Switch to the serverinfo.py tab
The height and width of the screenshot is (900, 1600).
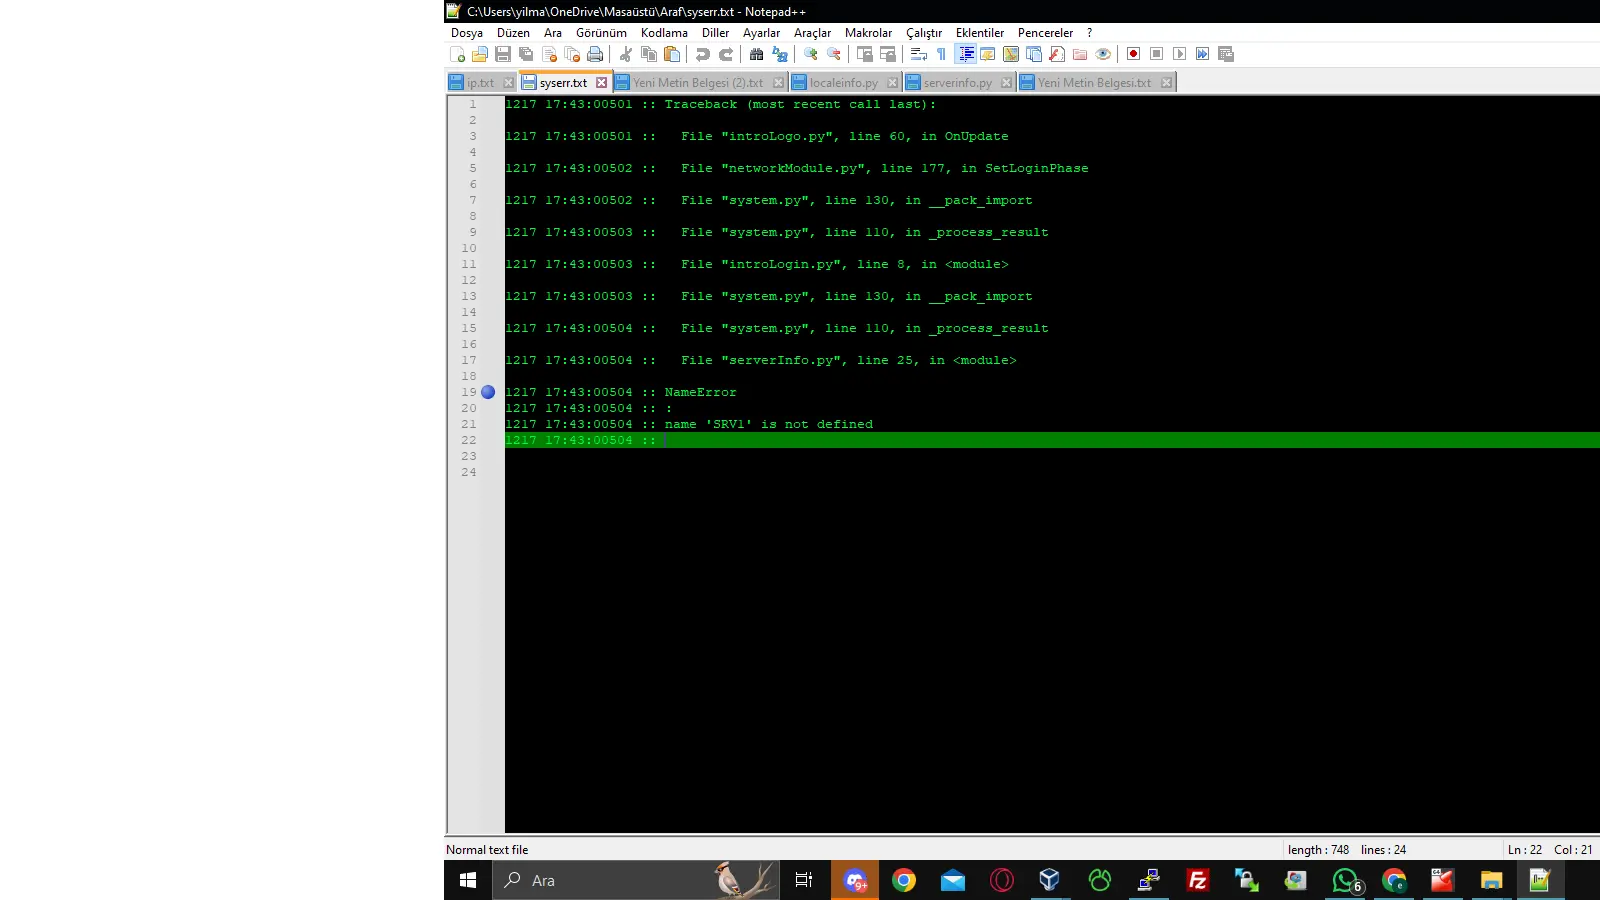click(x=957, y=83)
